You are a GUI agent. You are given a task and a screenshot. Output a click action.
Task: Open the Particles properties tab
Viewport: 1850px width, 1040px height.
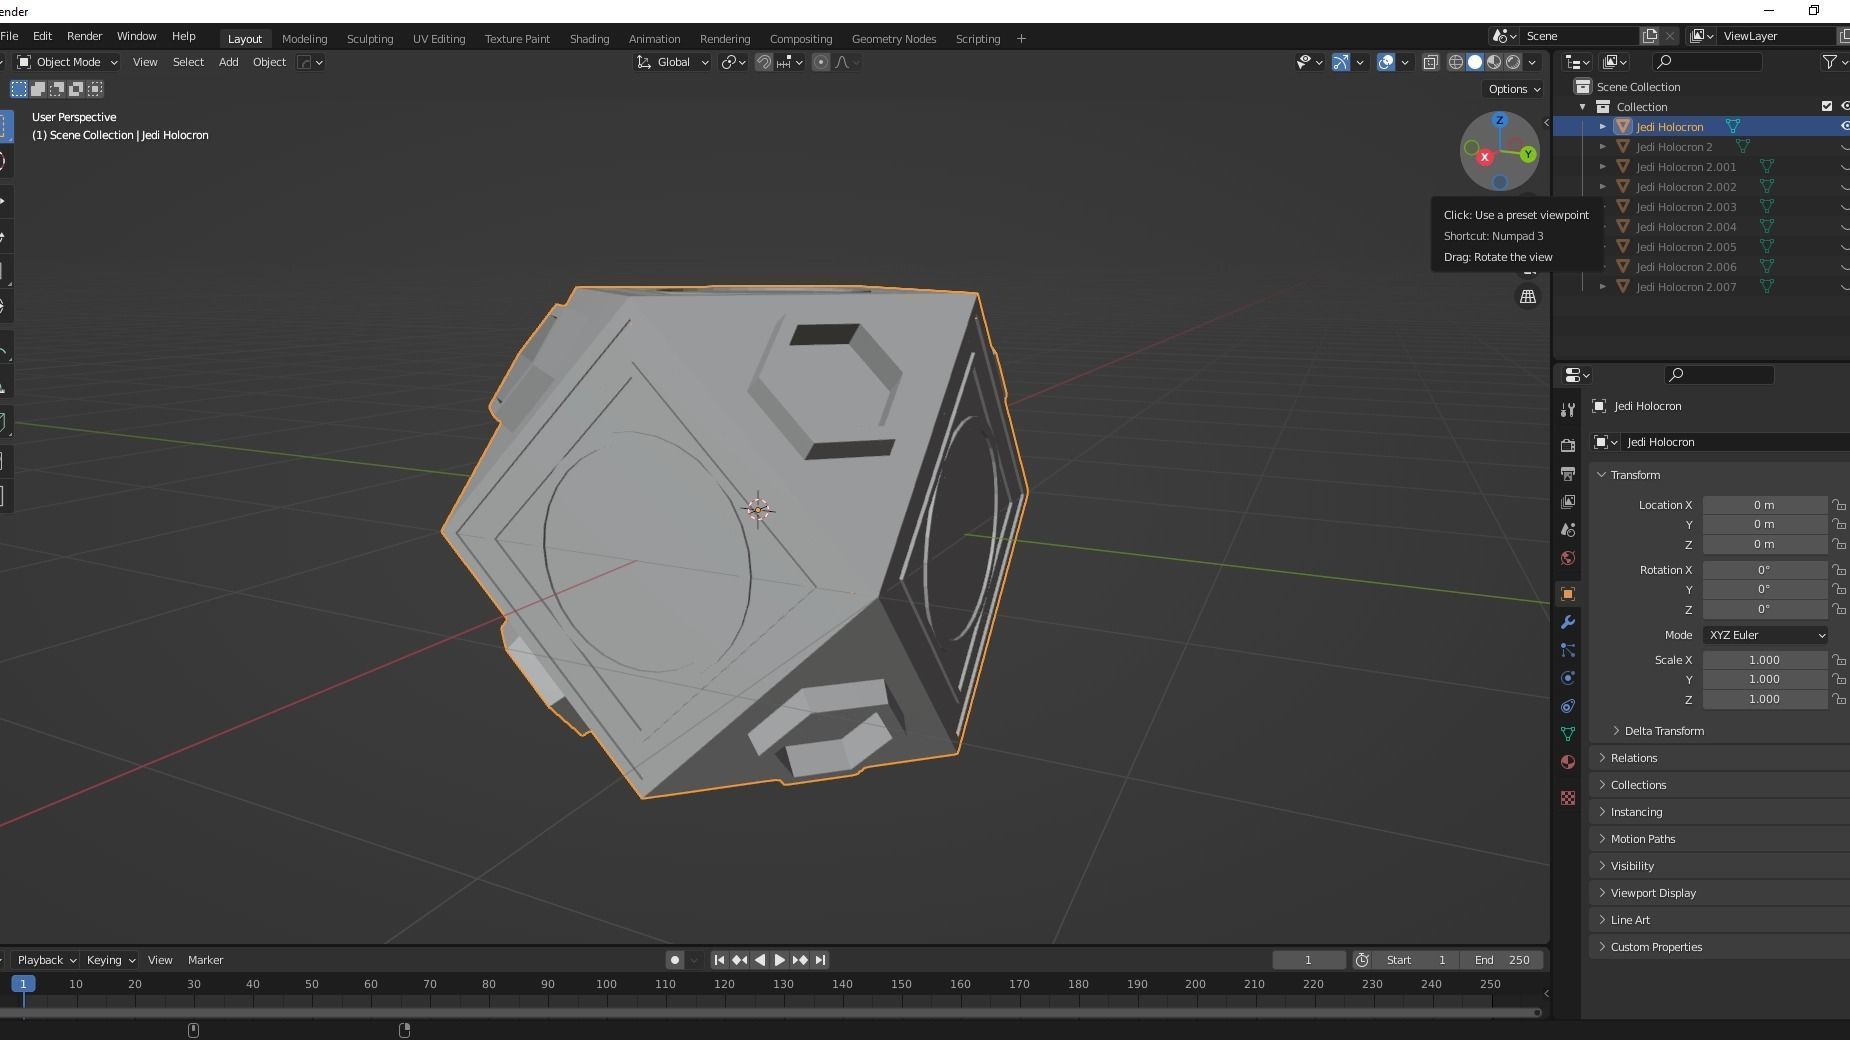[x=1568, y=650]
